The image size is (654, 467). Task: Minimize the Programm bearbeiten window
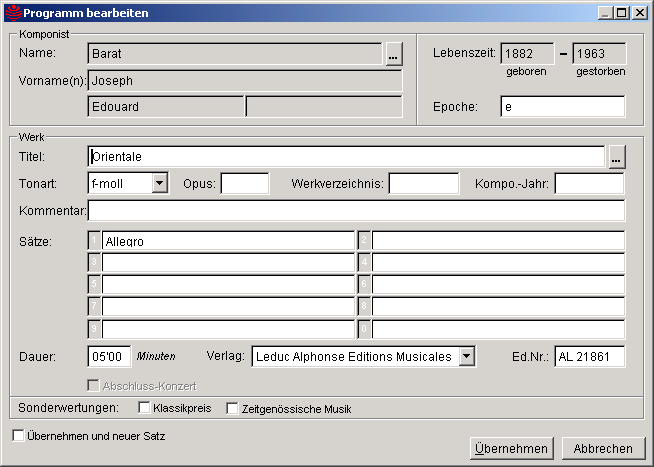click(x=606, y=13)
